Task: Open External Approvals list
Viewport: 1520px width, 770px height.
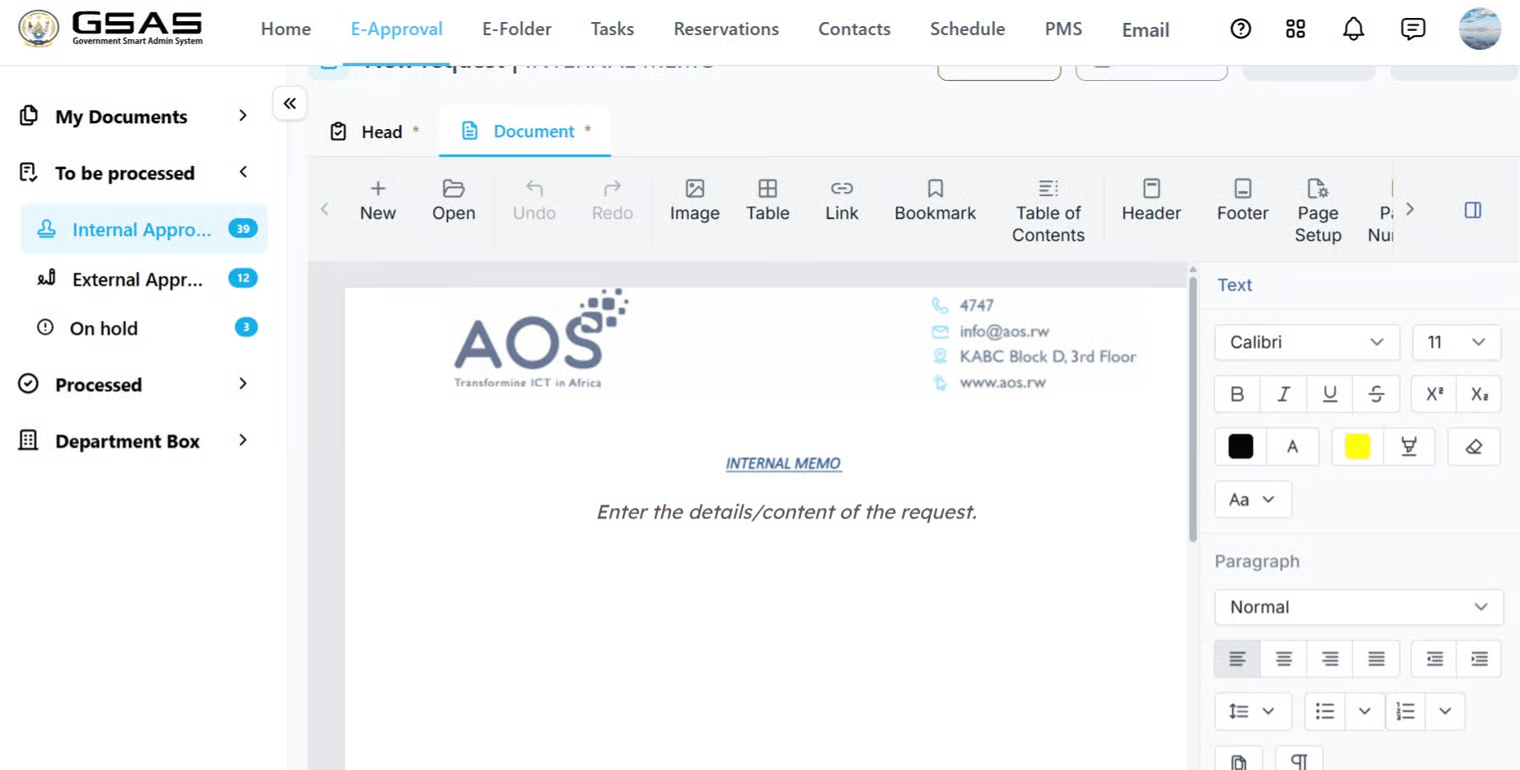Action: coord(139,279)
